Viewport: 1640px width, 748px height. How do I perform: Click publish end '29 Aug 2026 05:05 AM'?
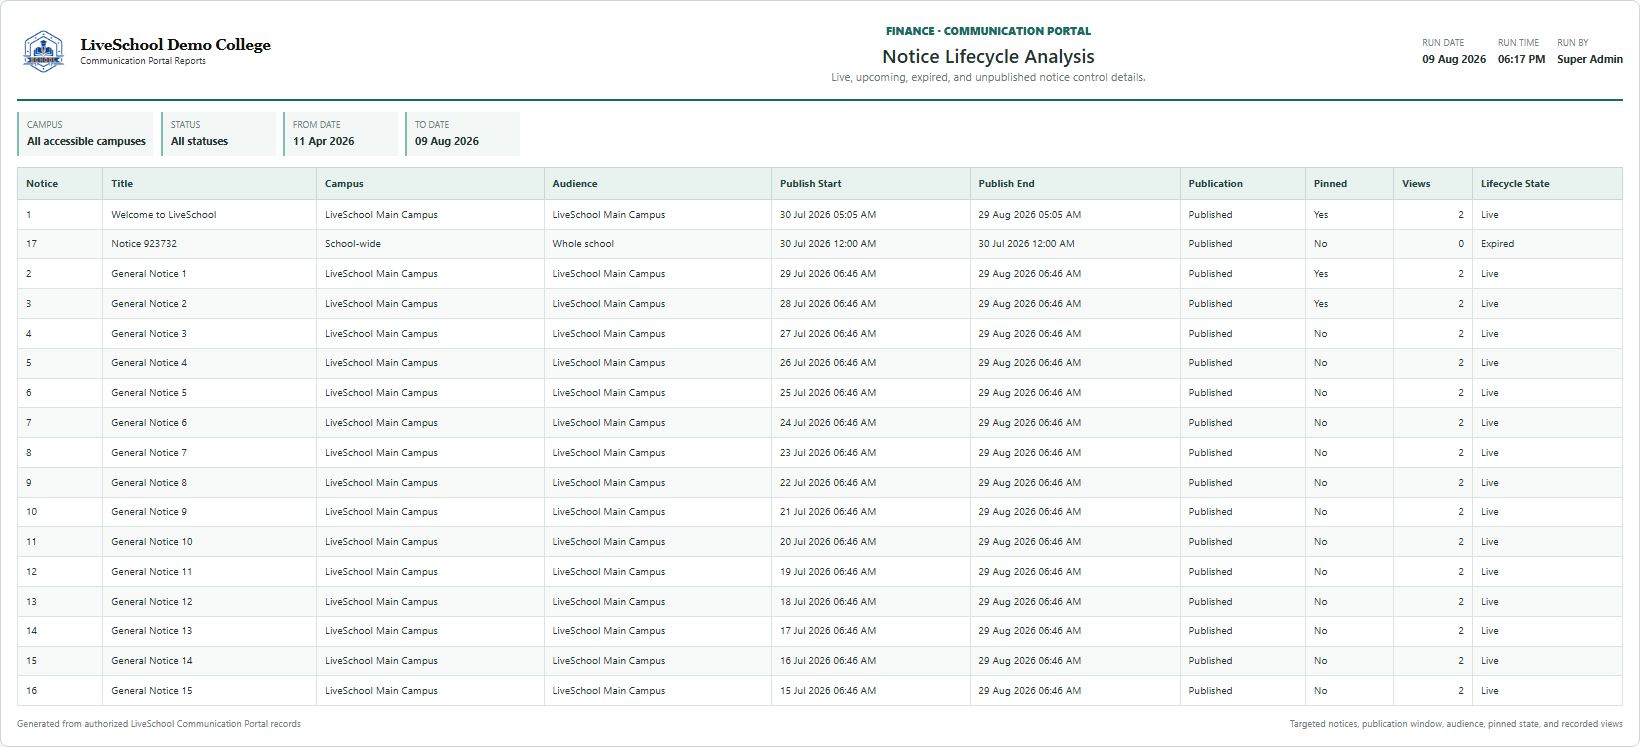pyautogui.click(x=1029, y=215)
